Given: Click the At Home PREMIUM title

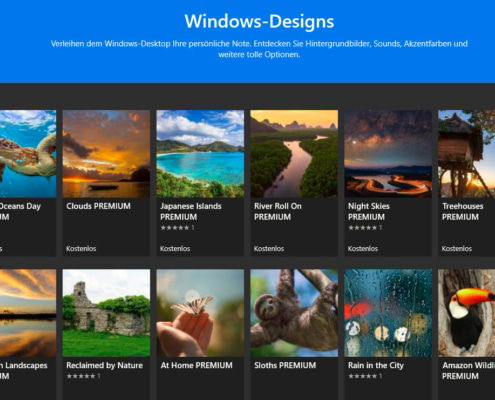Looking at the screenshot, I should click(196, 365).
